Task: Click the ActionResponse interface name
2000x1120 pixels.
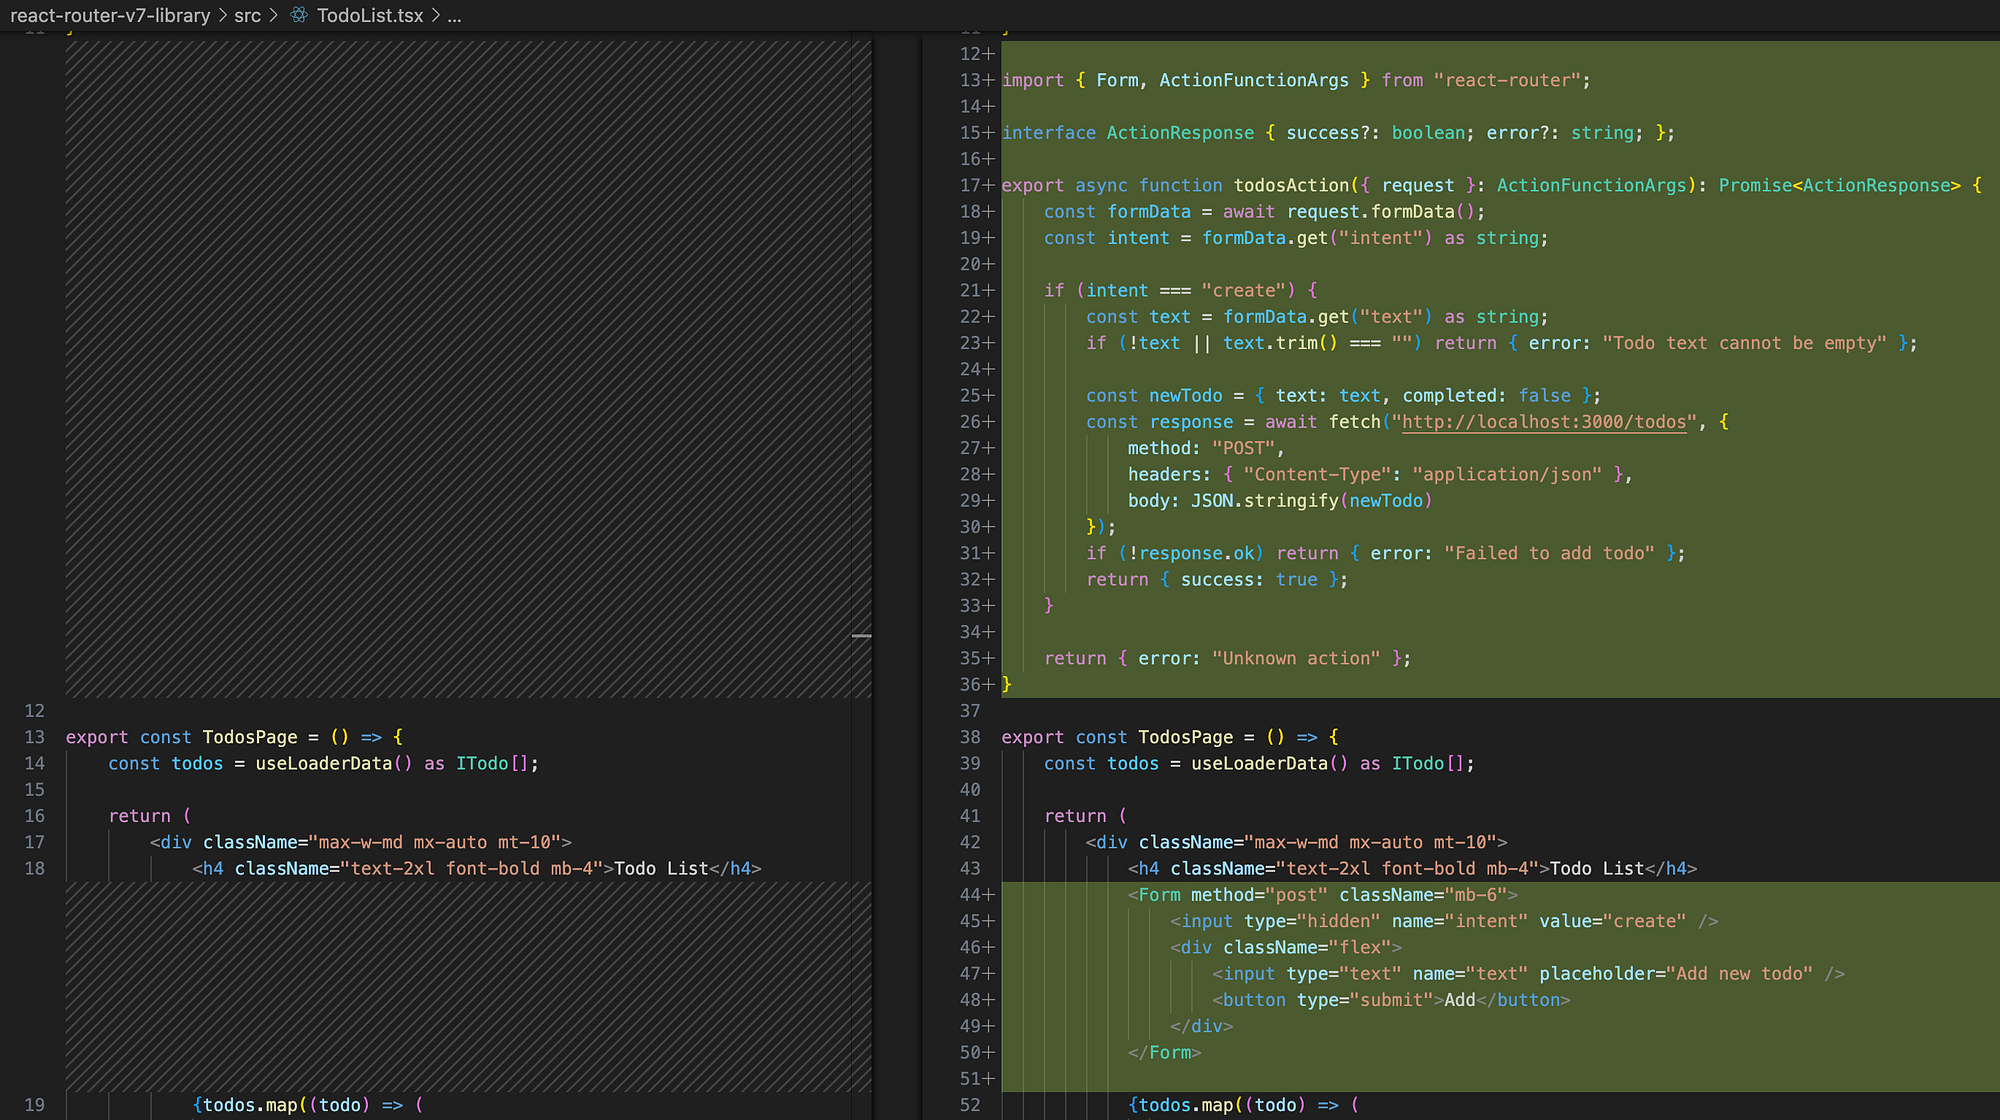Action: [x=1179, y=133]
